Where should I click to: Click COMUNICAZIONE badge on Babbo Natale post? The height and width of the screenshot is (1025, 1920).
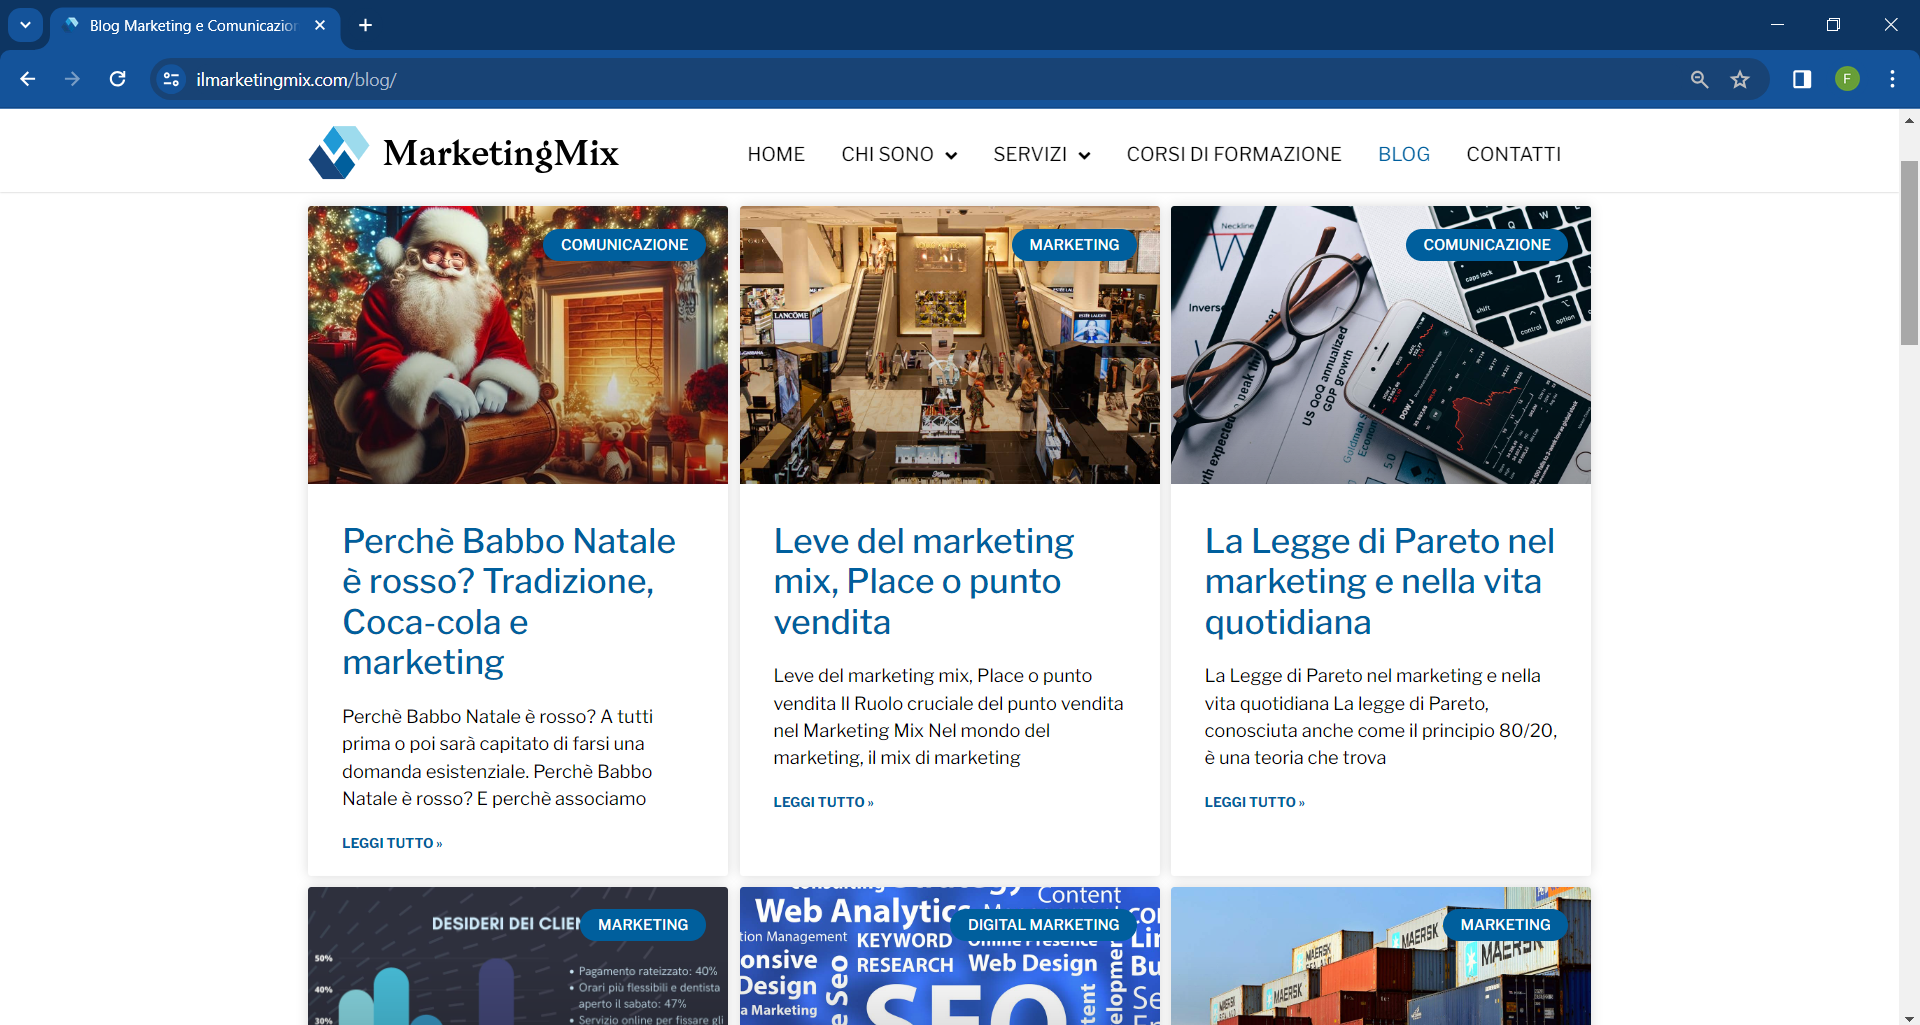(x=624, y=245)
